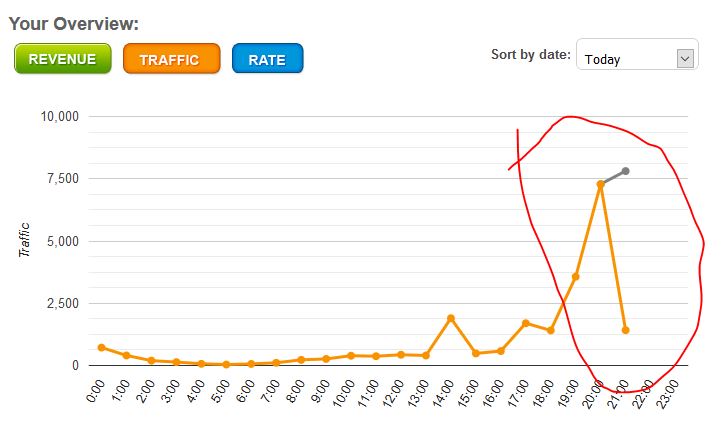
Task: Select the data point at 17:00
Action: (526, 323)
